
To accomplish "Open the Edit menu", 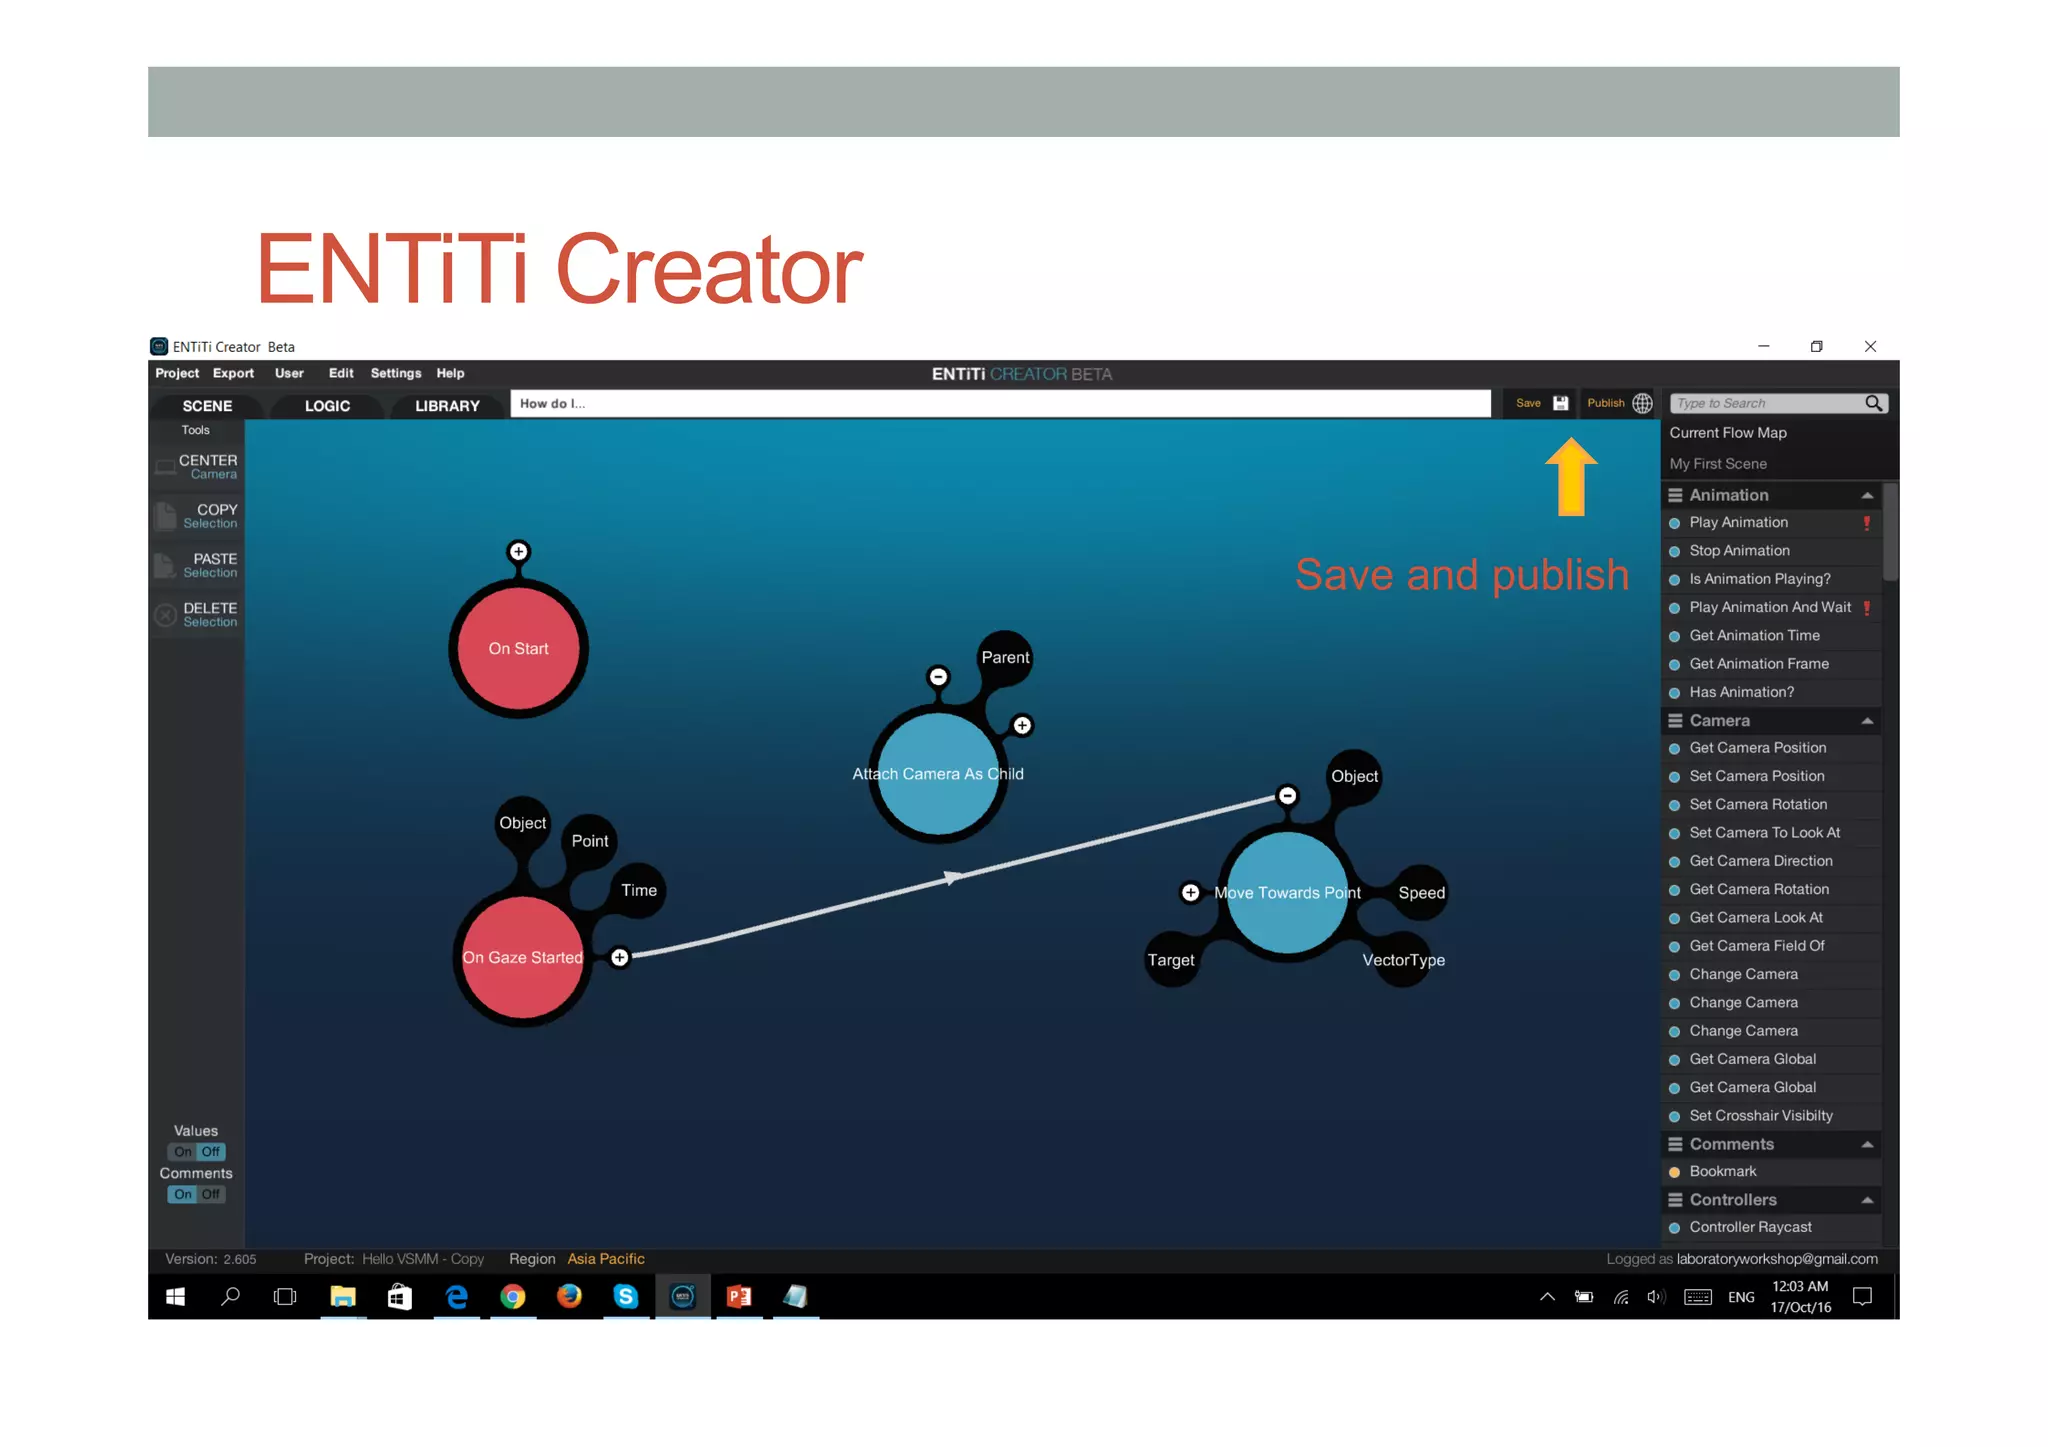I will 341,373.
